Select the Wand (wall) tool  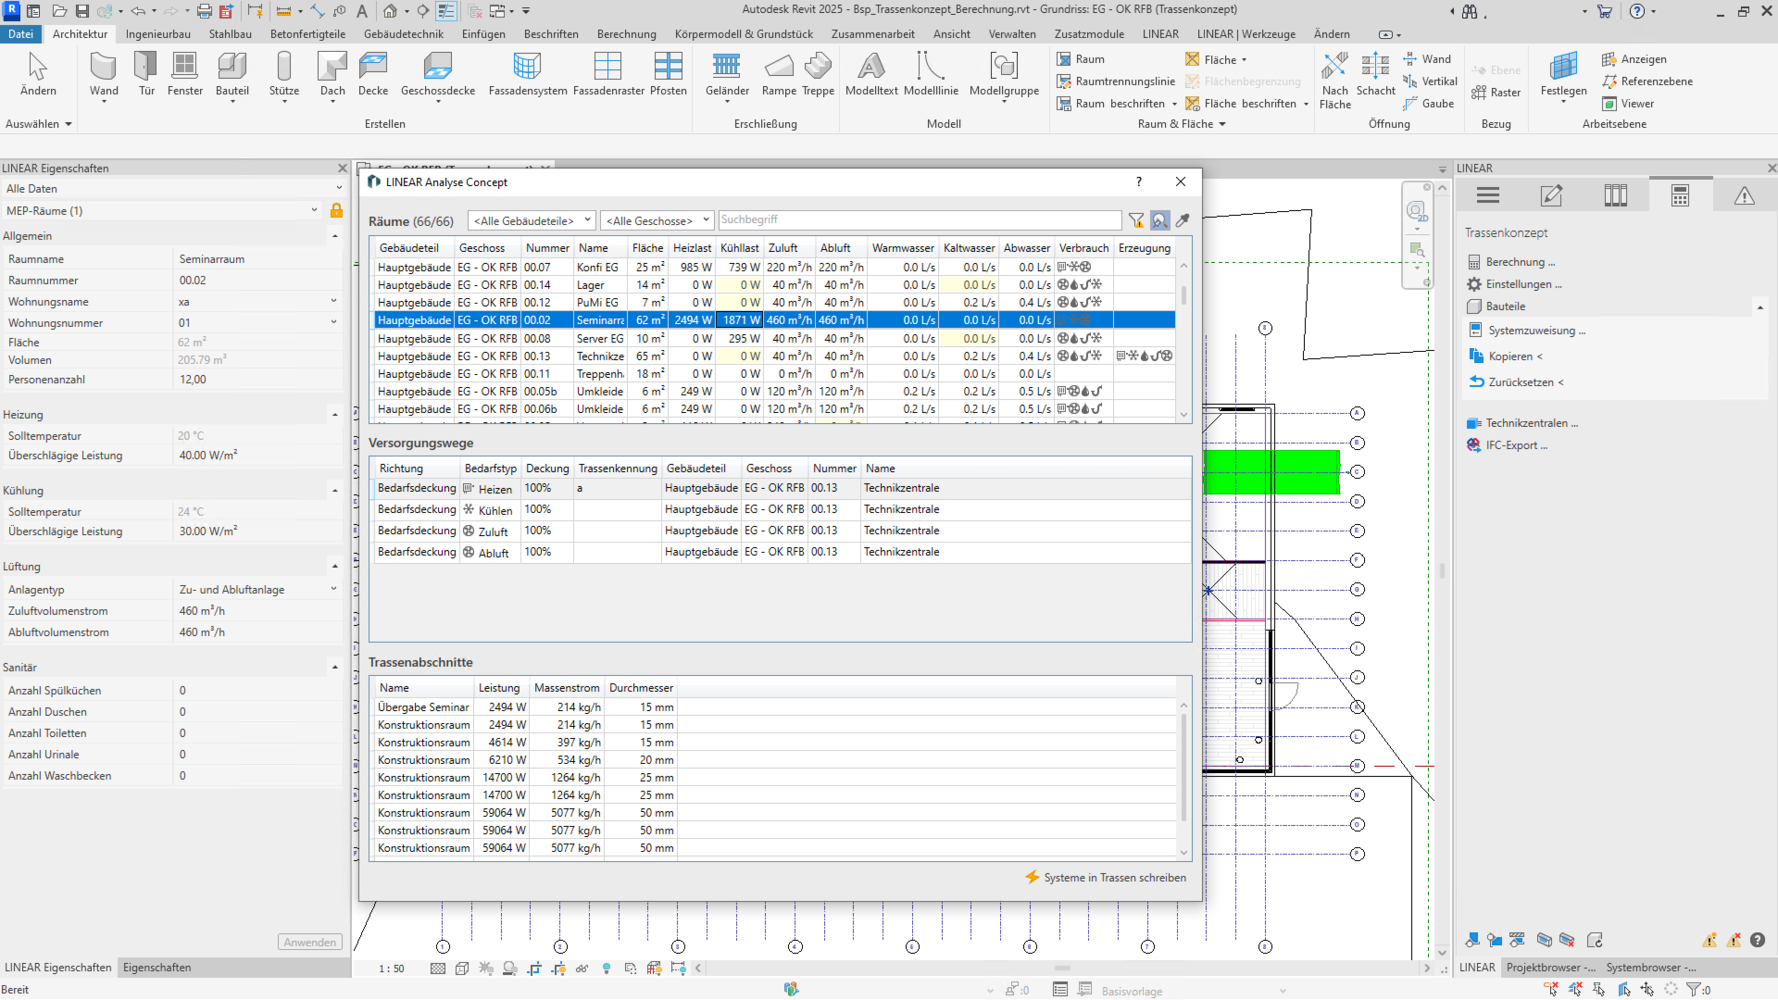[x=103, y=75]
